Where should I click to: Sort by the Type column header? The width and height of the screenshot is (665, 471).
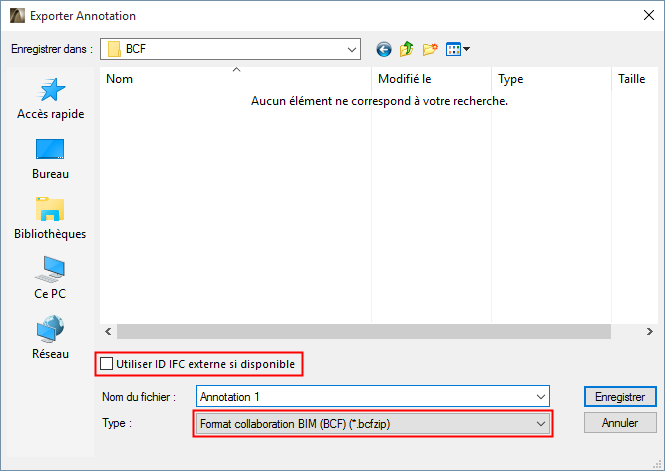click(x=550, y=79)
